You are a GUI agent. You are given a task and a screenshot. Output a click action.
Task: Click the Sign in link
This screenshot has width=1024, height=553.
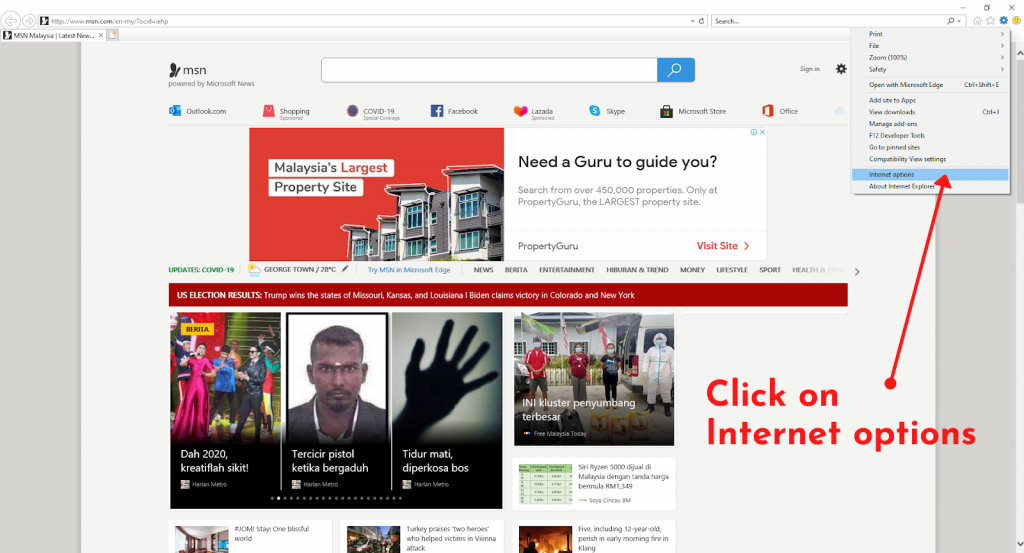coord(809,69)
